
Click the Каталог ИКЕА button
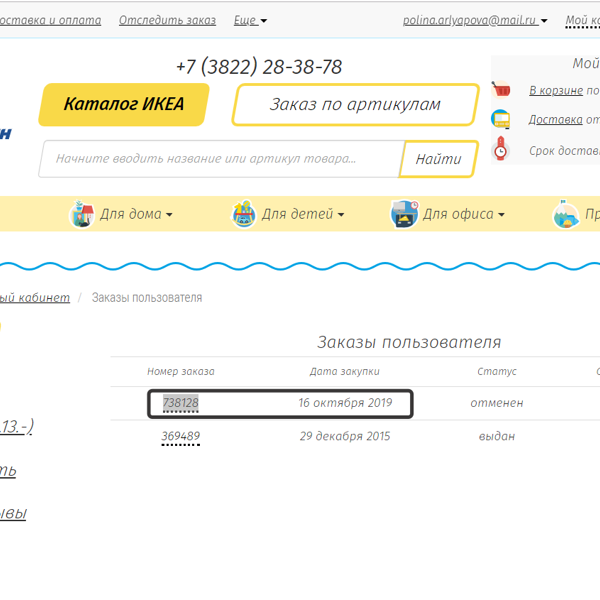(124, 104)
